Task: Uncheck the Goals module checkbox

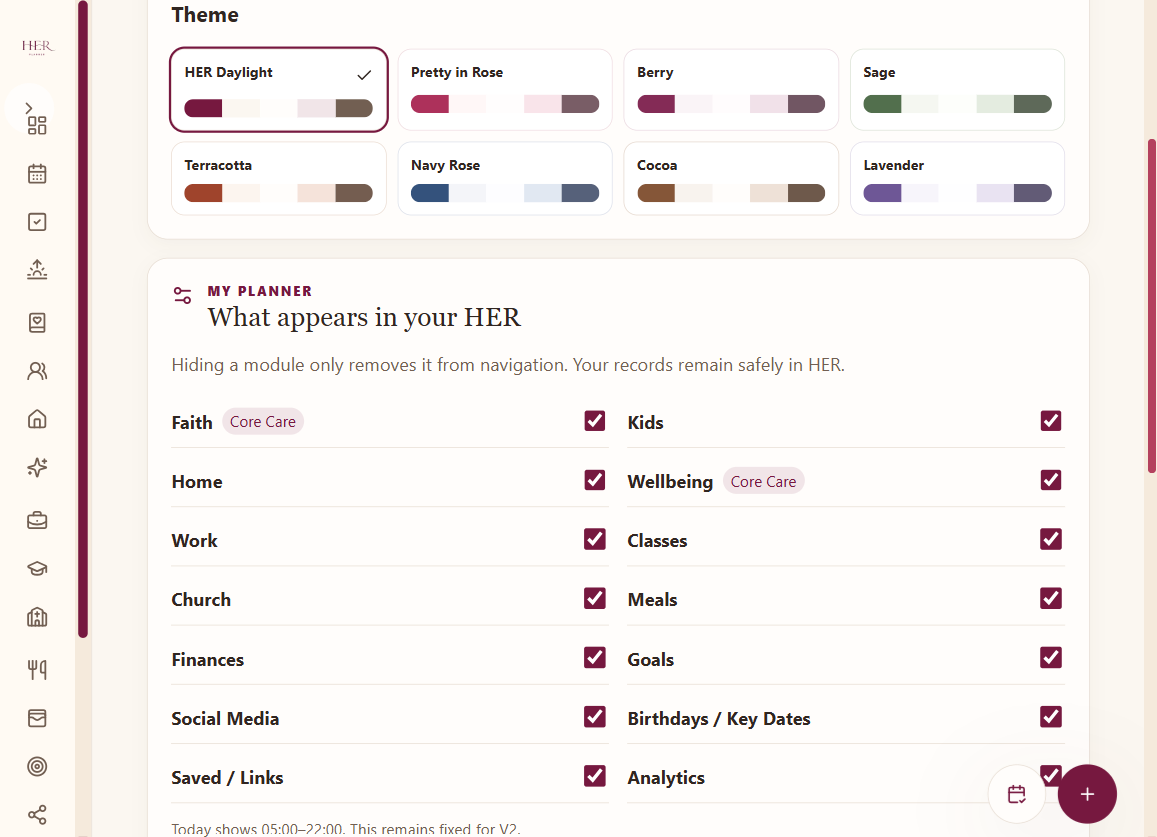Action: point(1051,657)
